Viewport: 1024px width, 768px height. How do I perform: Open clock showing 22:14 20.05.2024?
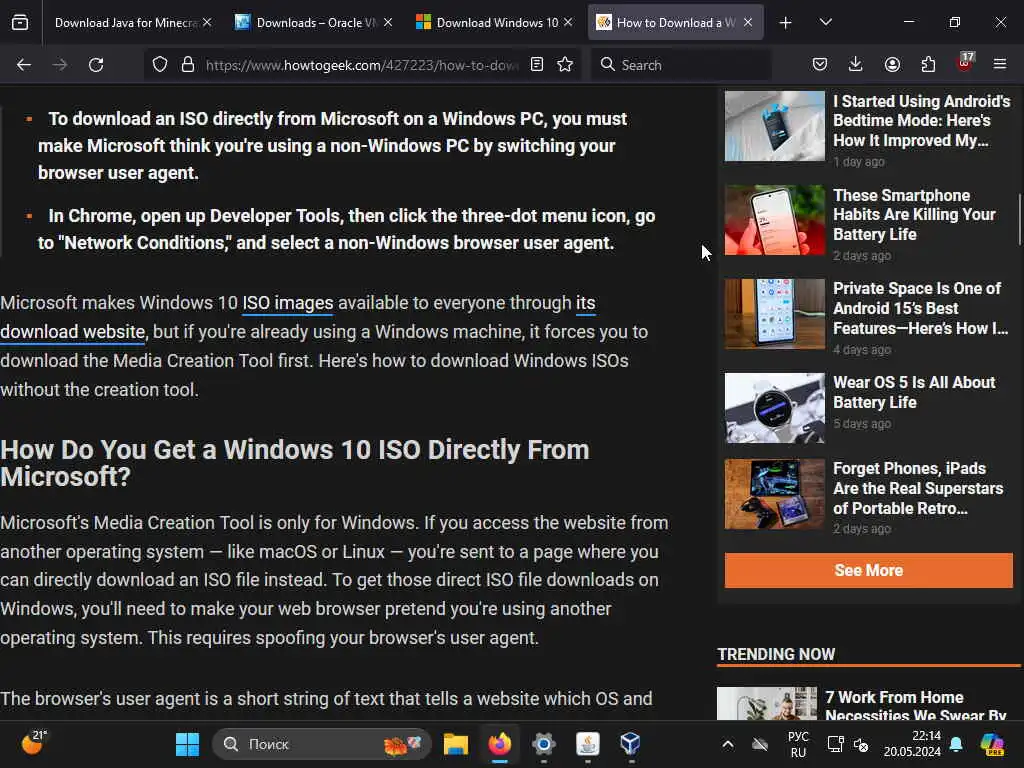pyautogui.click(x=912, y=744)
